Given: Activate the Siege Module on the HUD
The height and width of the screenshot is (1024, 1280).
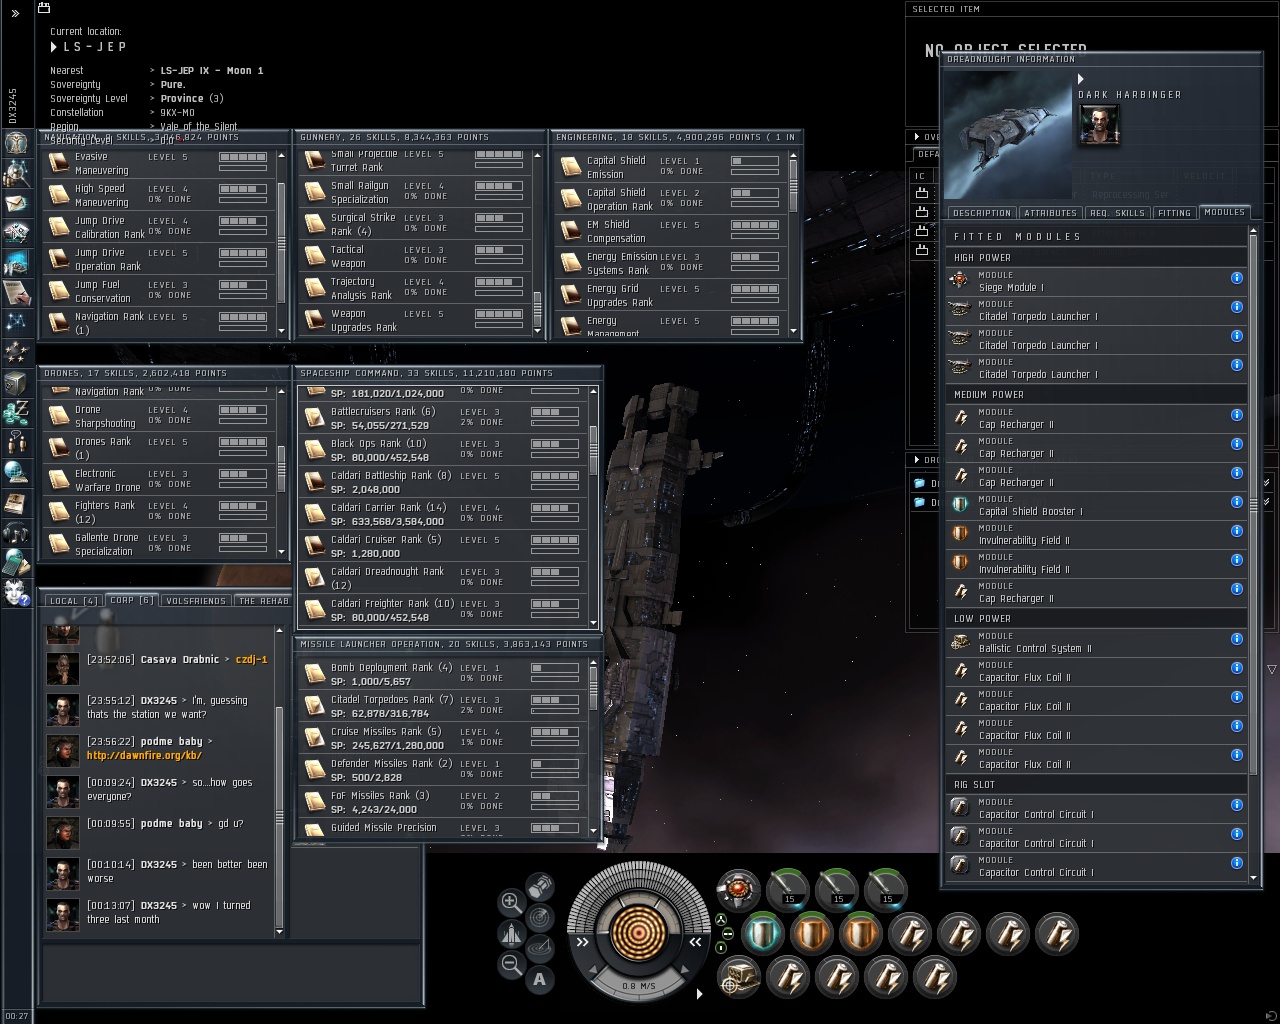Looking at the screenshot, I should [x=739, y=890].
